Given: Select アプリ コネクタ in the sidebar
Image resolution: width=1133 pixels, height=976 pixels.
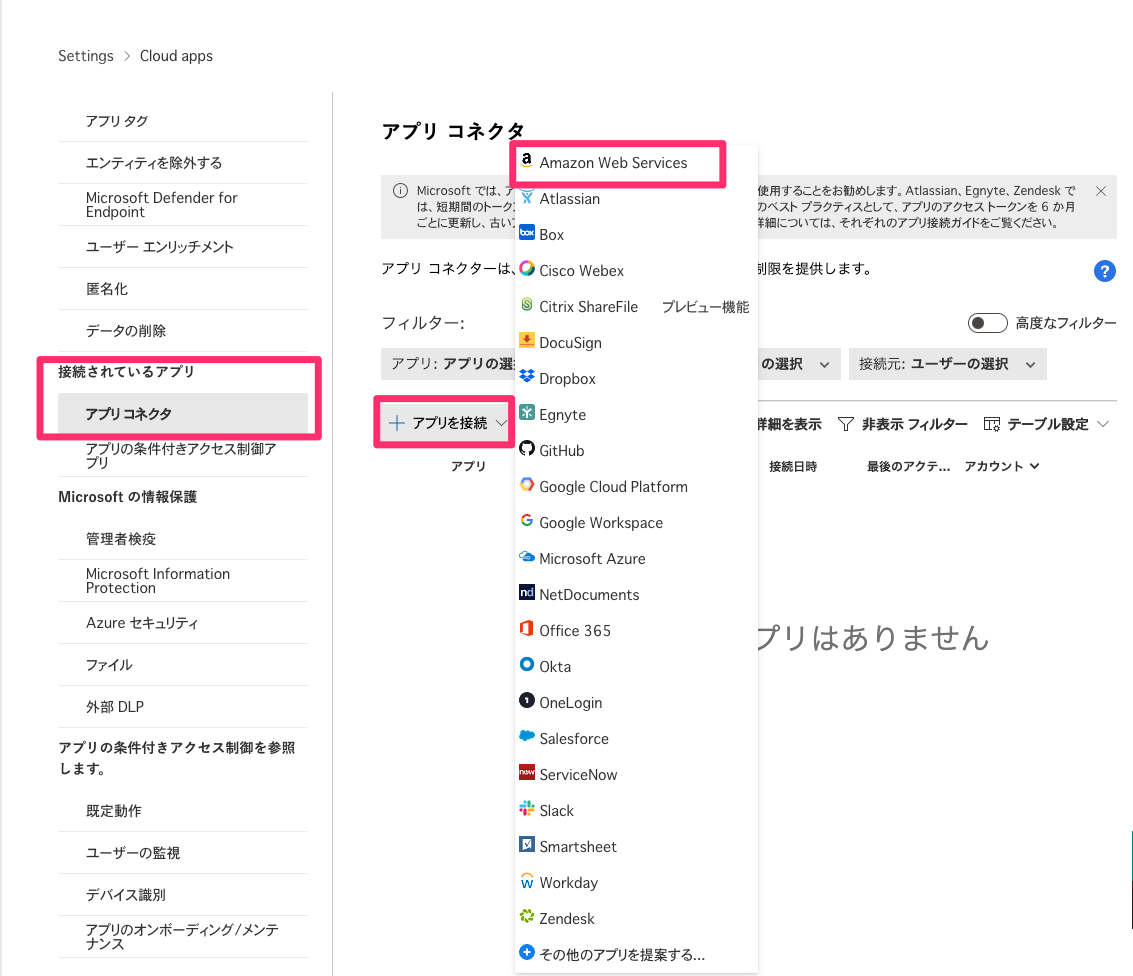Looking at the screenshot, I should tap(183, 413).
